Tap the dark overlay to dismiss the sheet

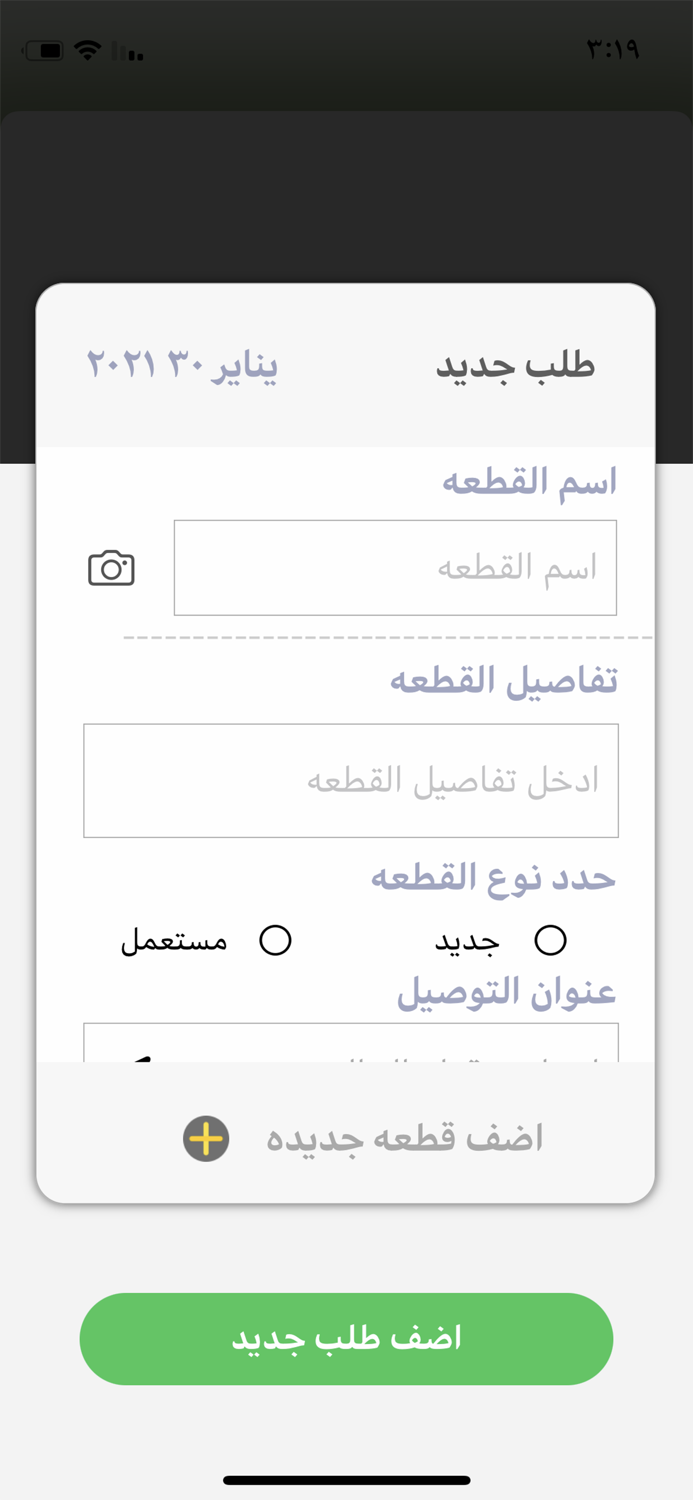(346, 190)
